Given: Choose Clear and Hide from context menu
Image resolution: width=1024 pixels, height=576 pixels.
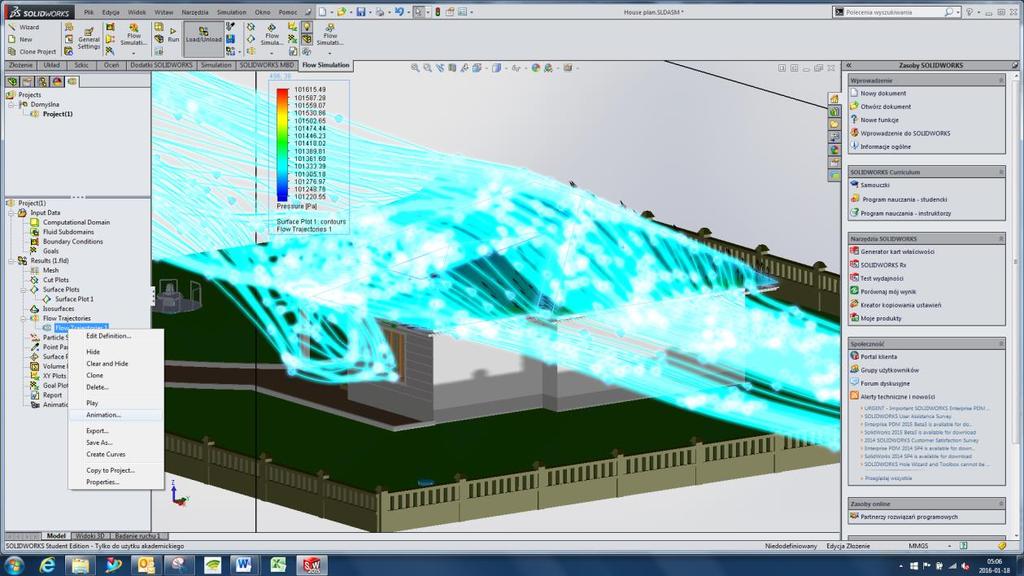Looking at the screenshot, I should tap(107, 364).
